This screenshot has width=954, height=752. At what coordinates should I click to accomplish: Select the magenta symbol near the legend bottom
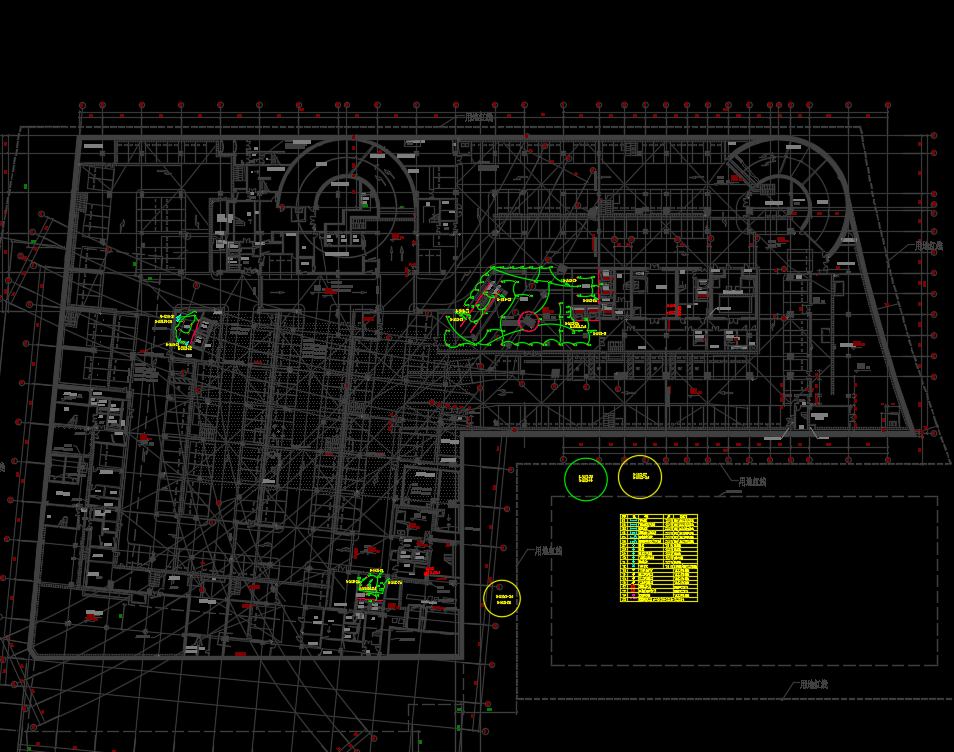tap(633, 596)
